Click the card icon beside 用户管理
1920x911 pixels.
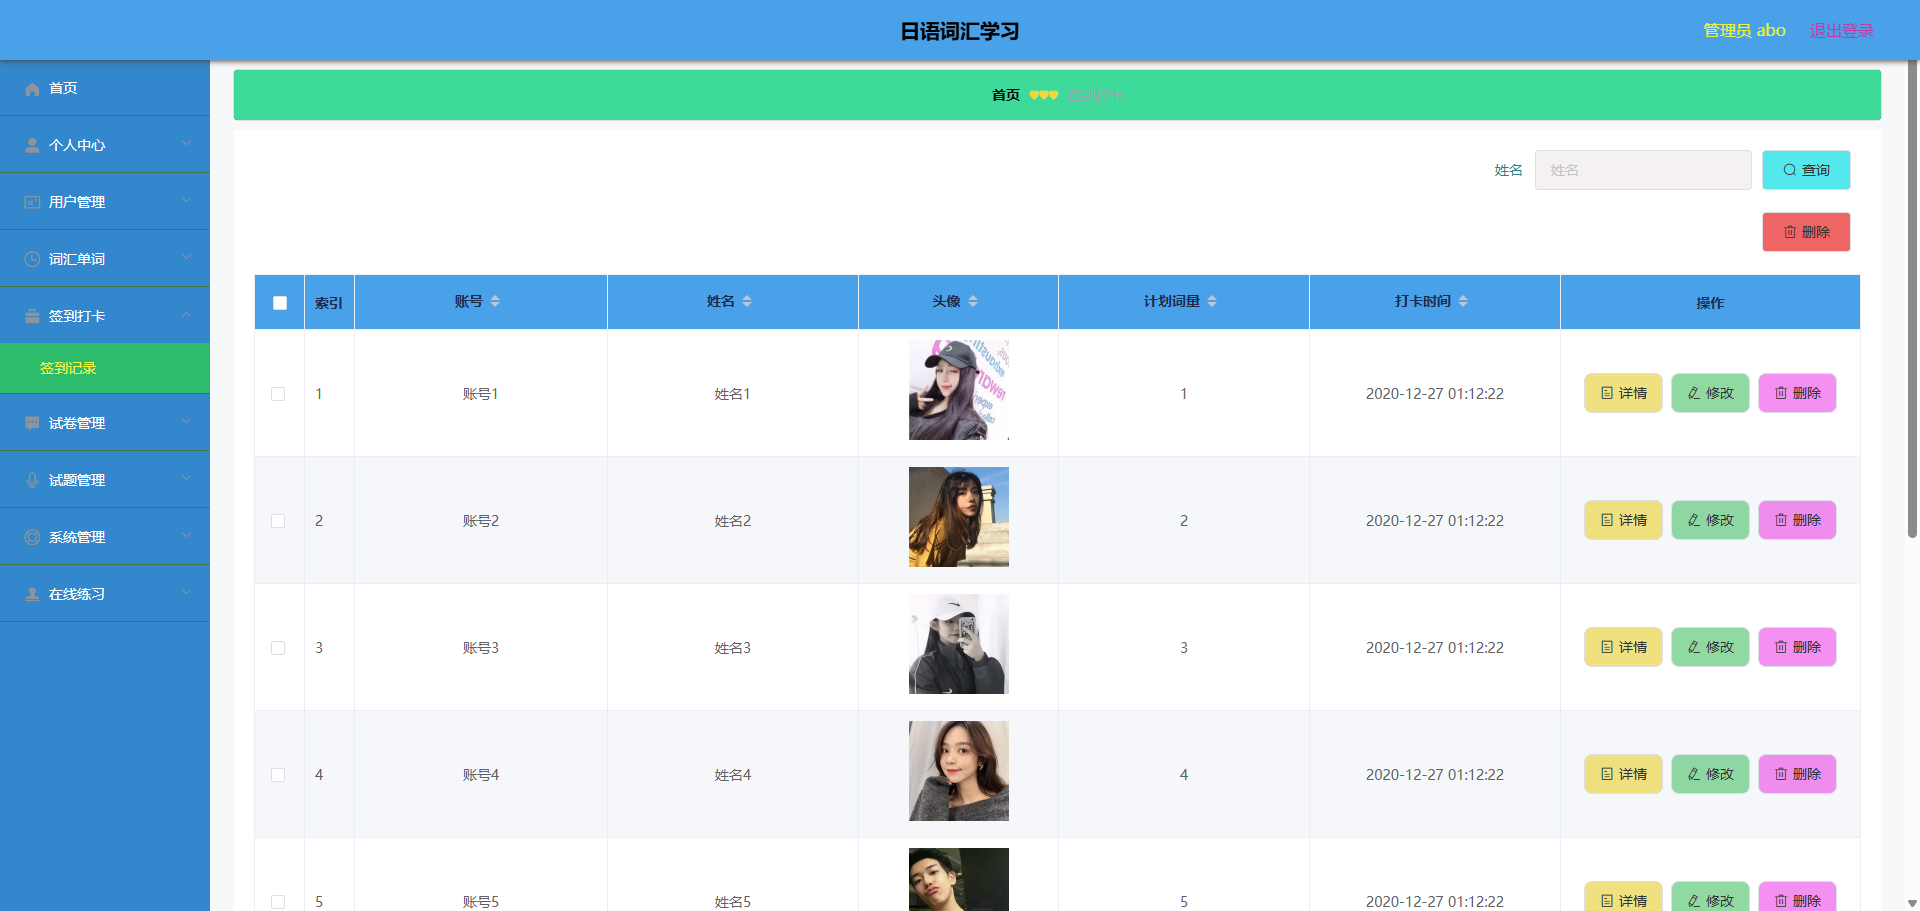pos(32,203)
